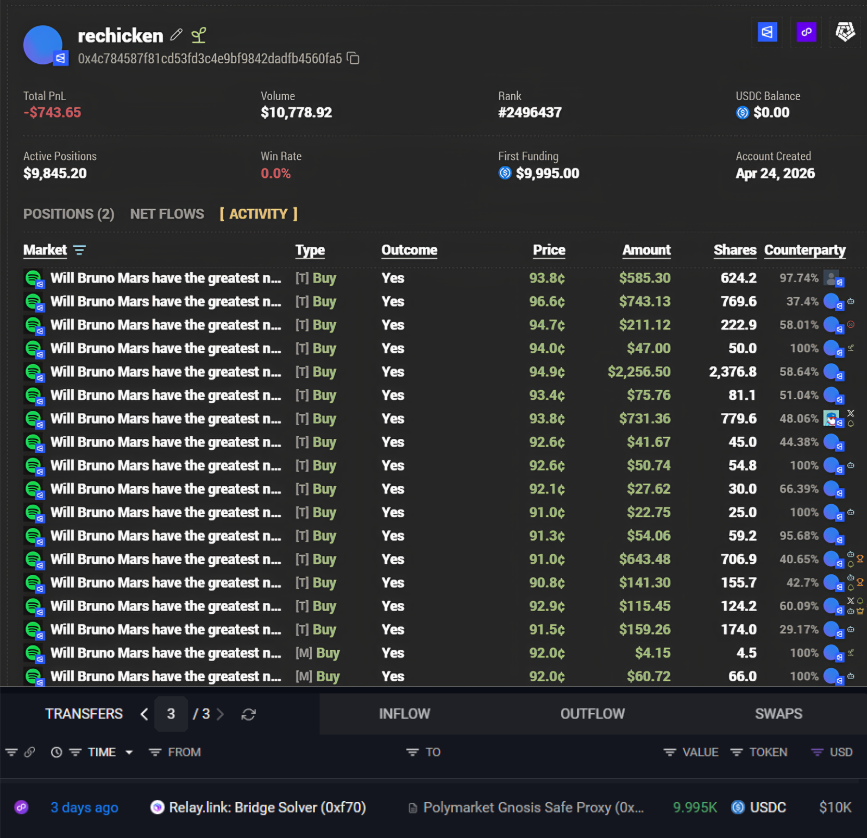
Task: Click the counterparty avatar in the 37.4% row
Action: pos(832,301)
